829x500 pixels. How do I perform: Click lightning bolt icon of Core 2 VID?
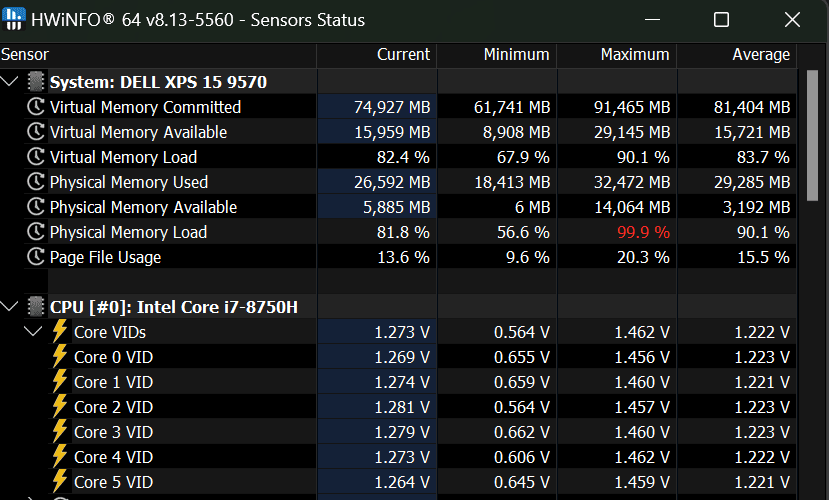click(x=60, y=406)
